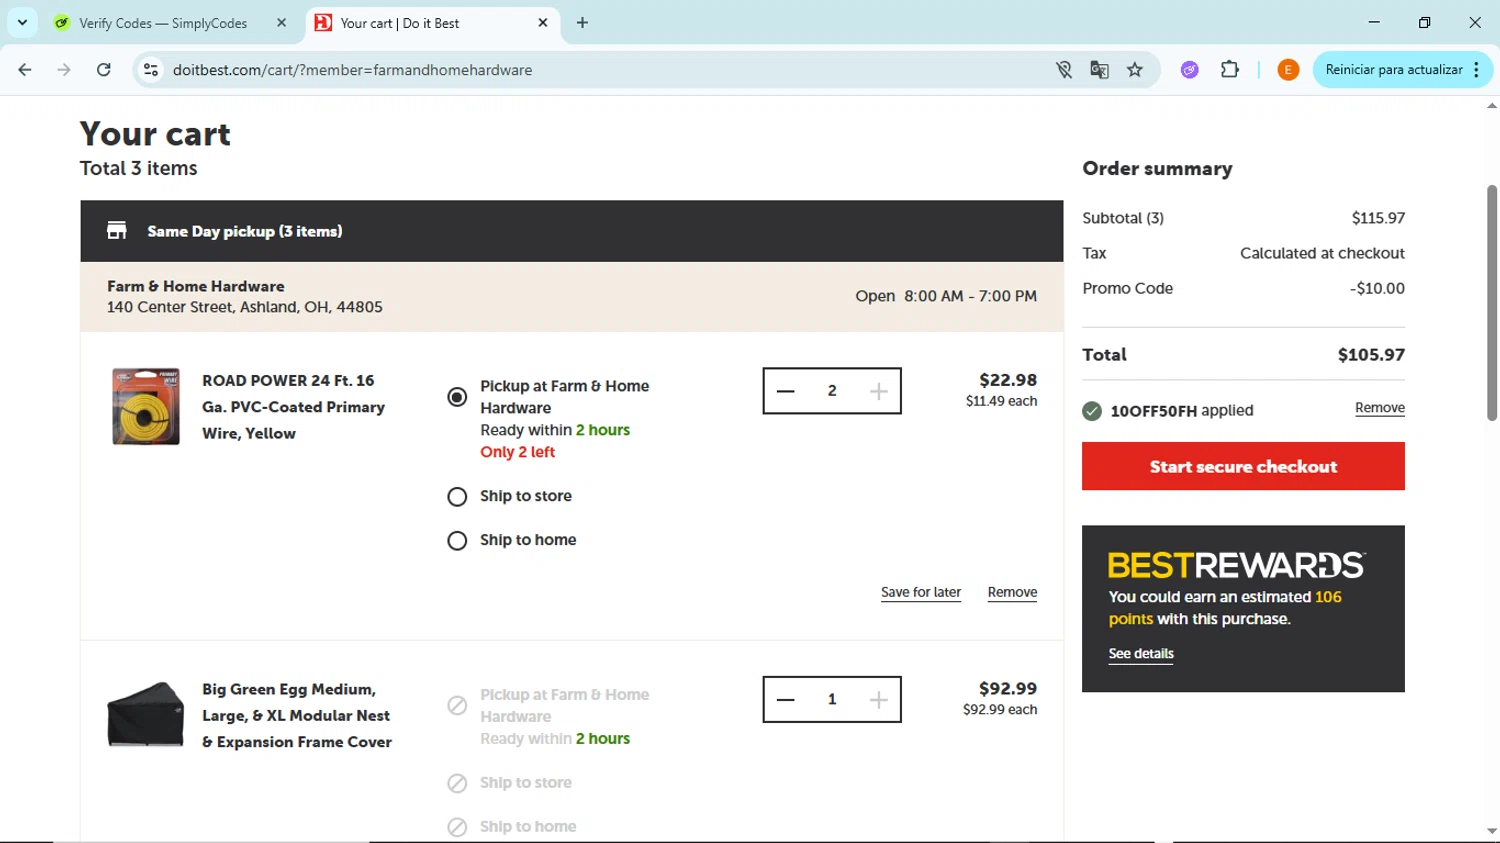Click the -$10.00 promo discount value
The width and height of the screenshot is (1500, 843).
1377,289
